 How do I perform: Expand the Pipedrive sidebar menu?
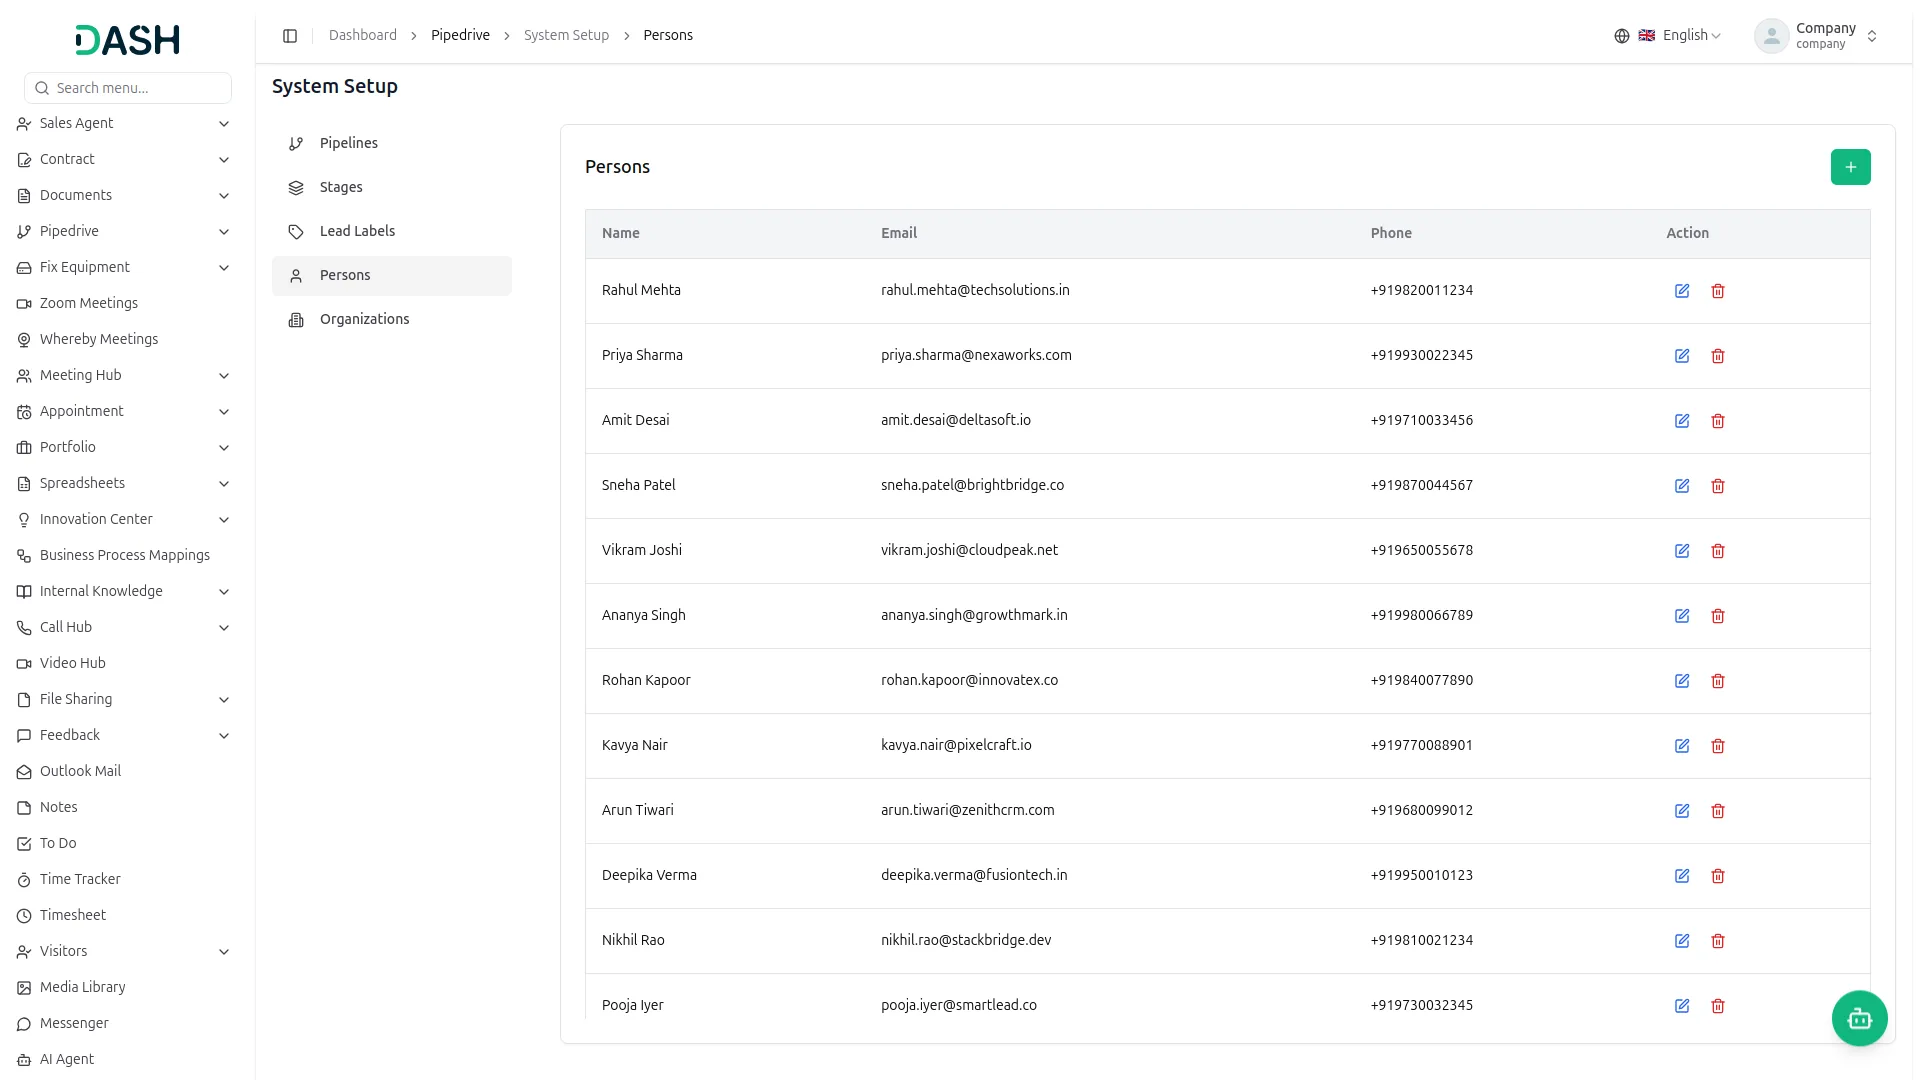coord(124,231)
